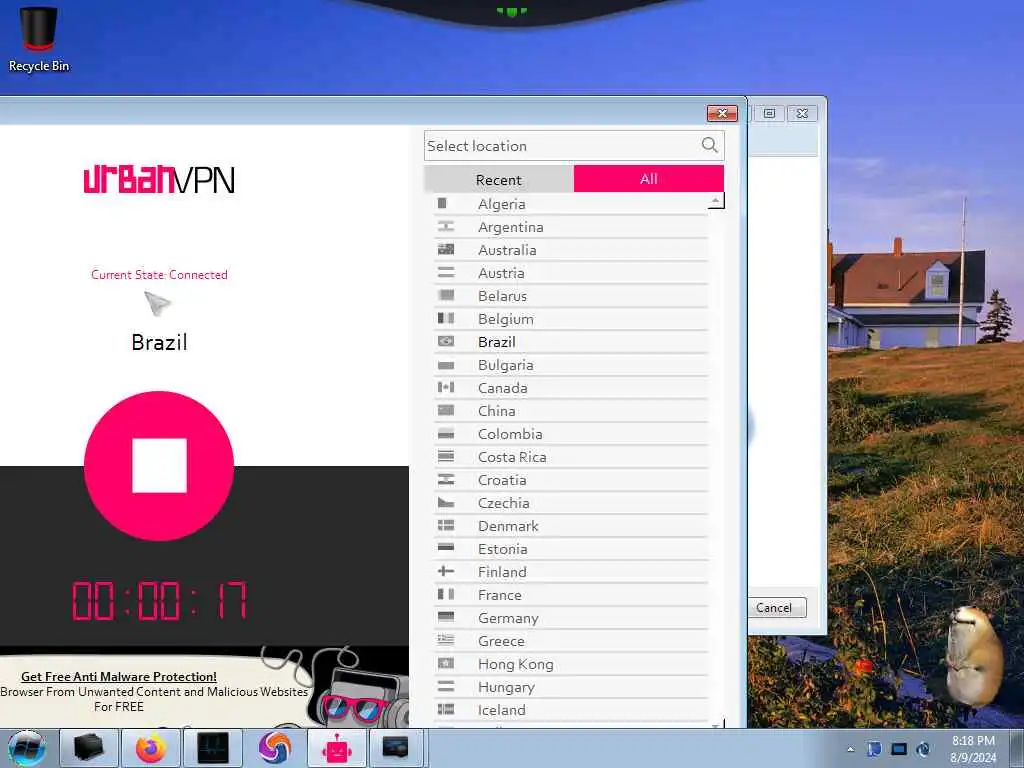Choose Bulgaria as the location
1024x768 pixels.
pyautogui.click(x=571, y=364)
